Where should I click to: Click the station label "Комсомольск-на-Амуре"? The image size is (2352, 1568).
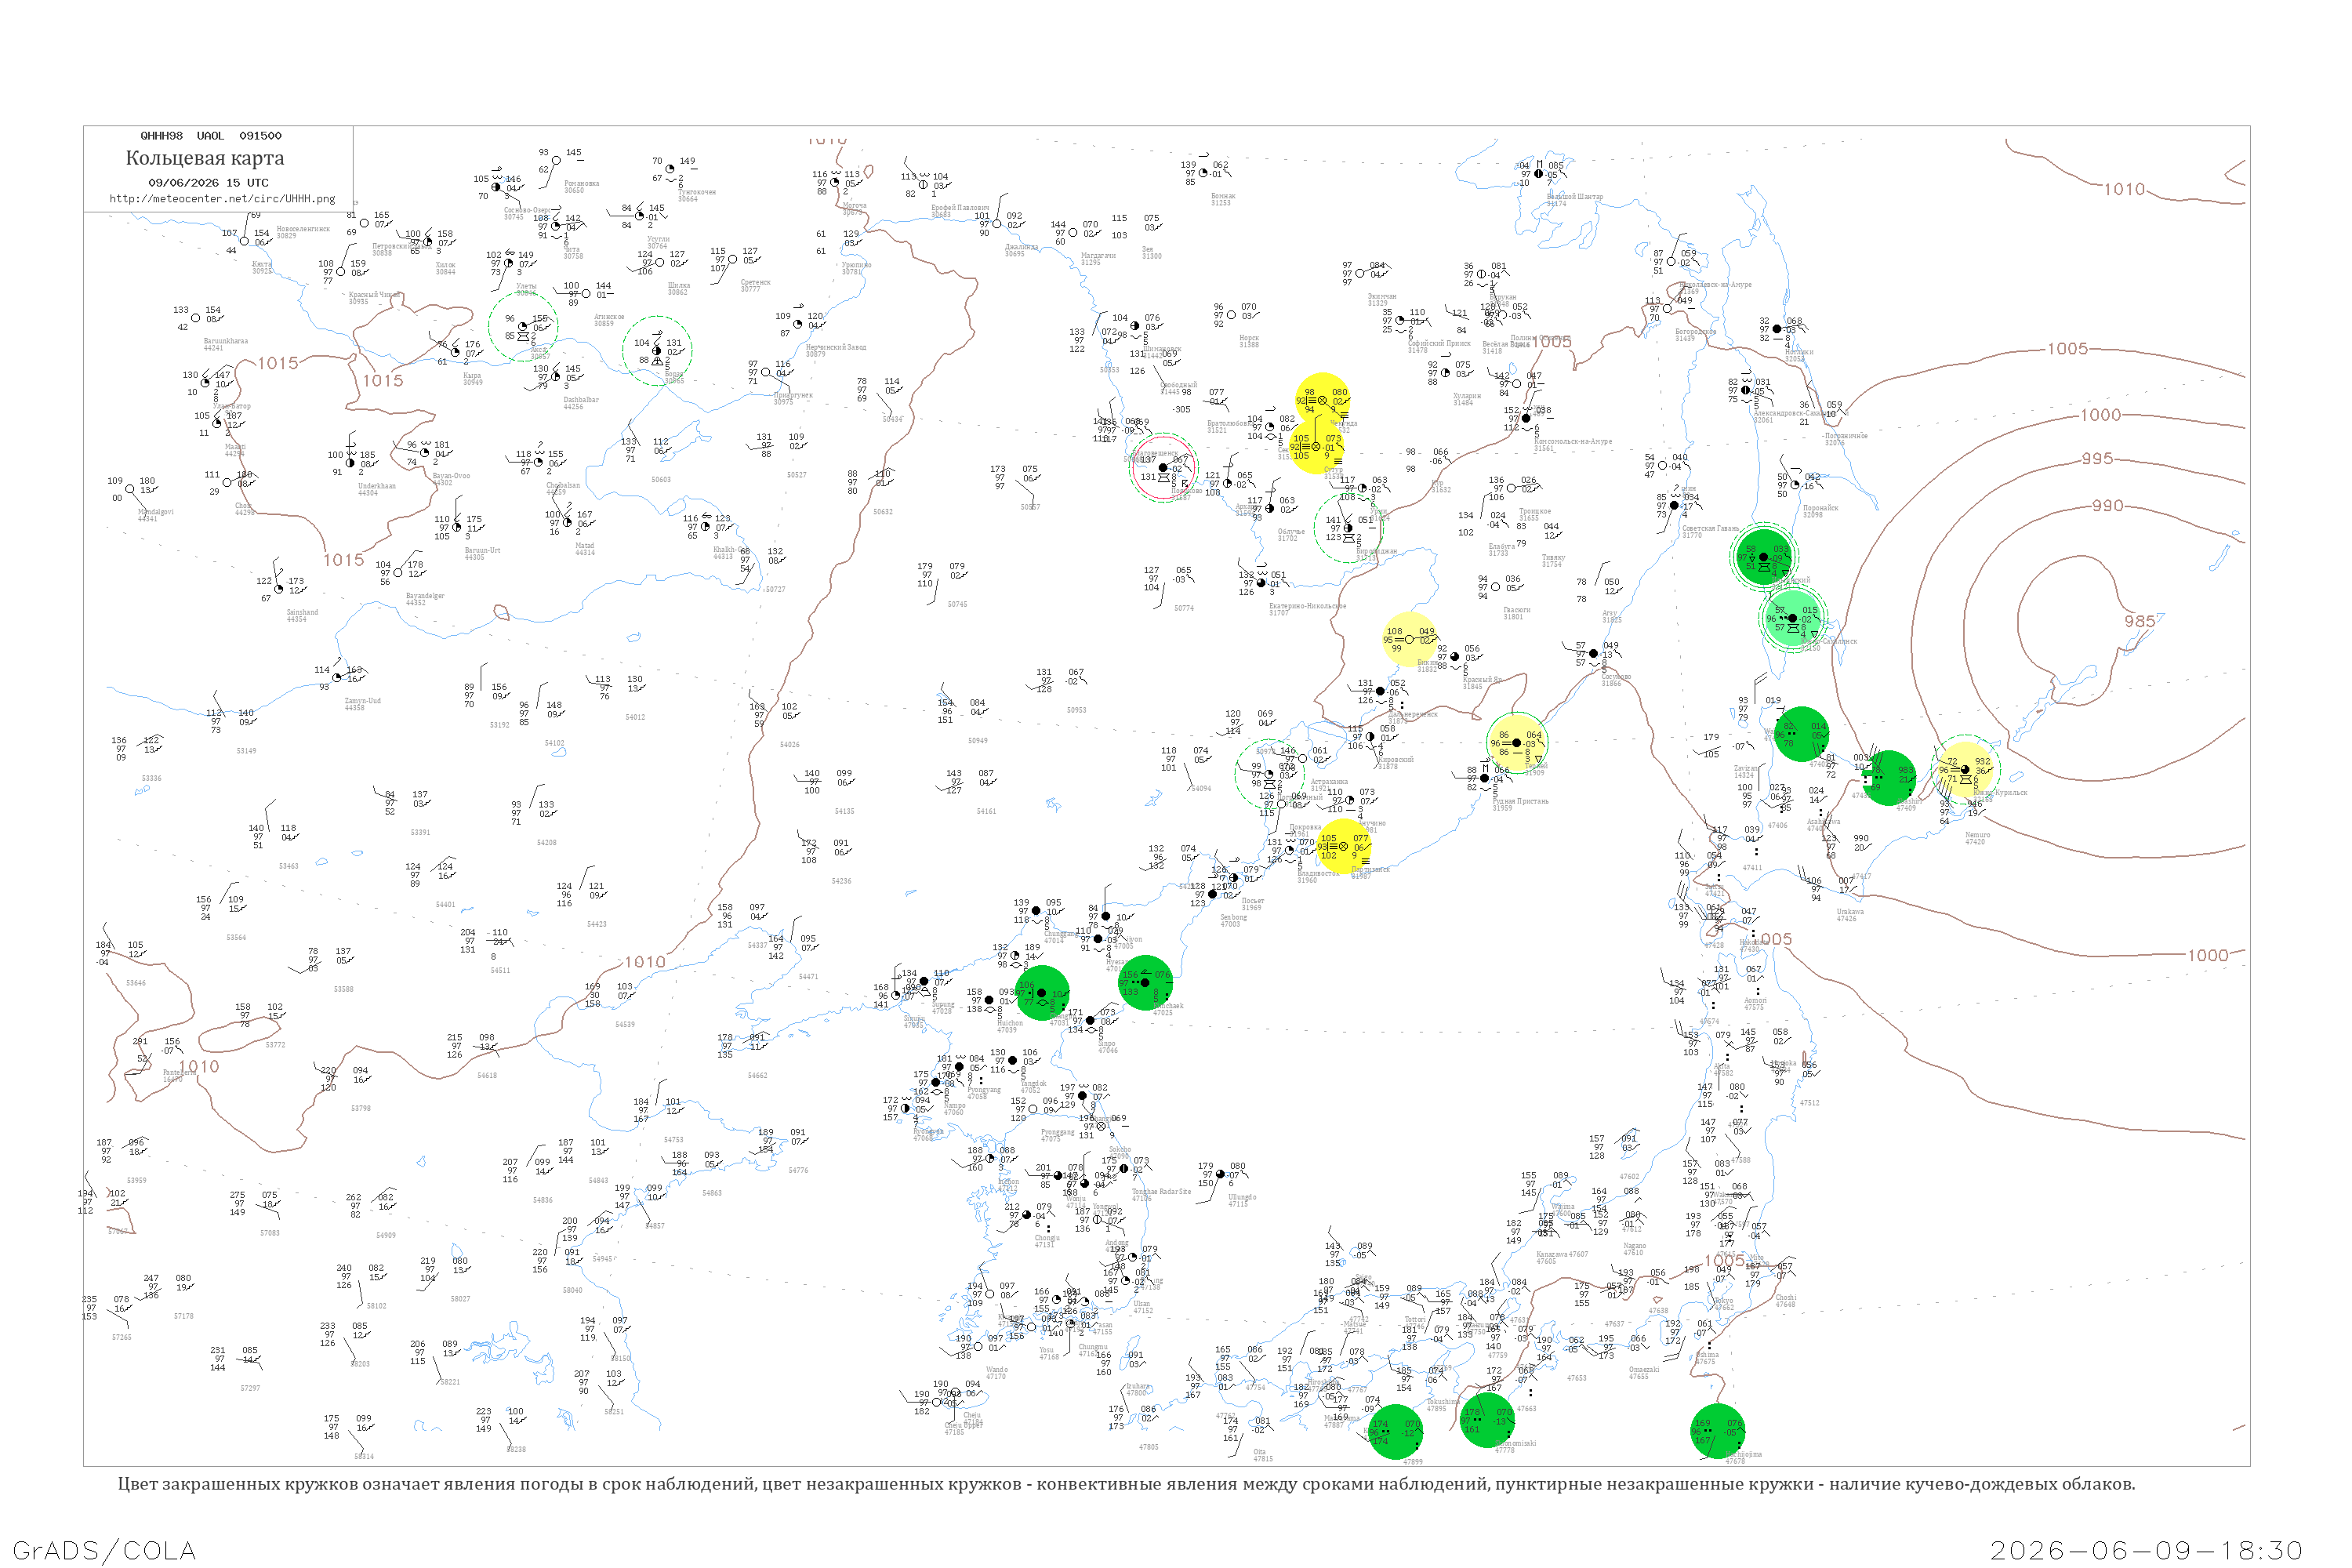[x=1572, y=441]
